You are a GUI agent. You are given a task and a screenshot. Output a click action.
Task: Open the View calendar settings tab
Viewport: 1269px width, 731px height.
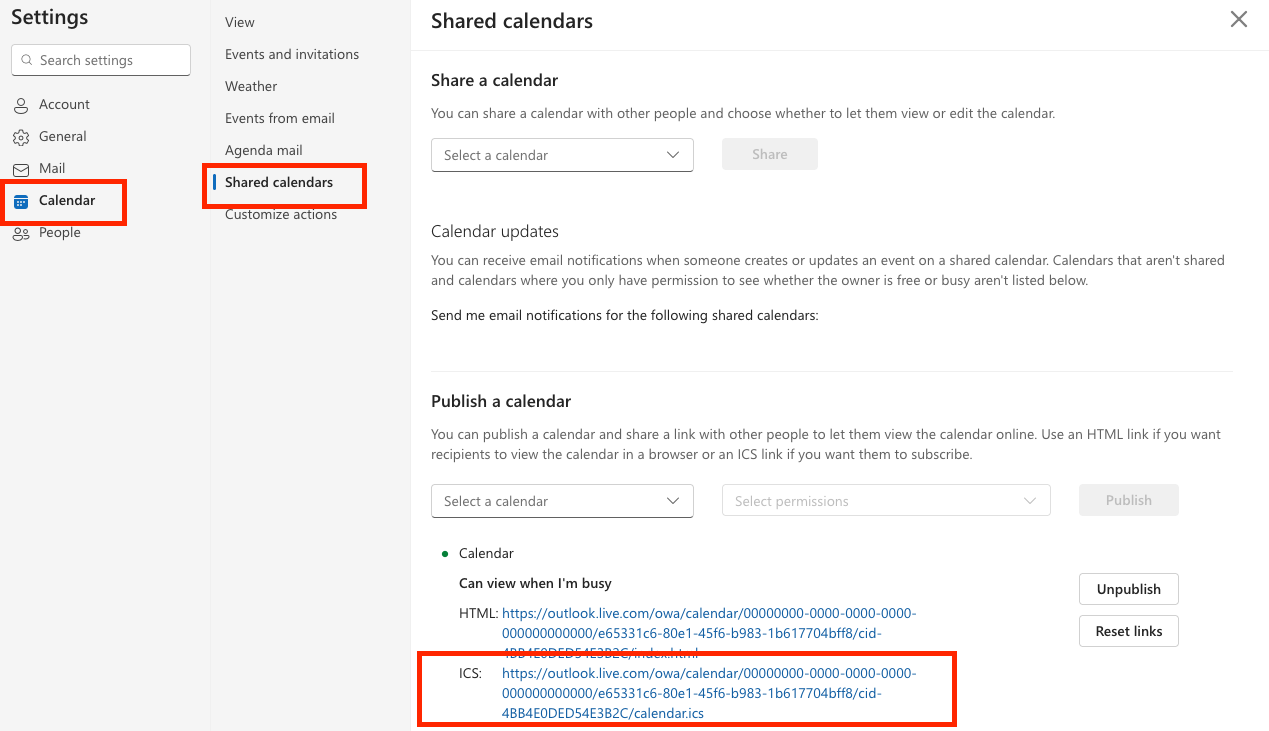tap(240, 22)
